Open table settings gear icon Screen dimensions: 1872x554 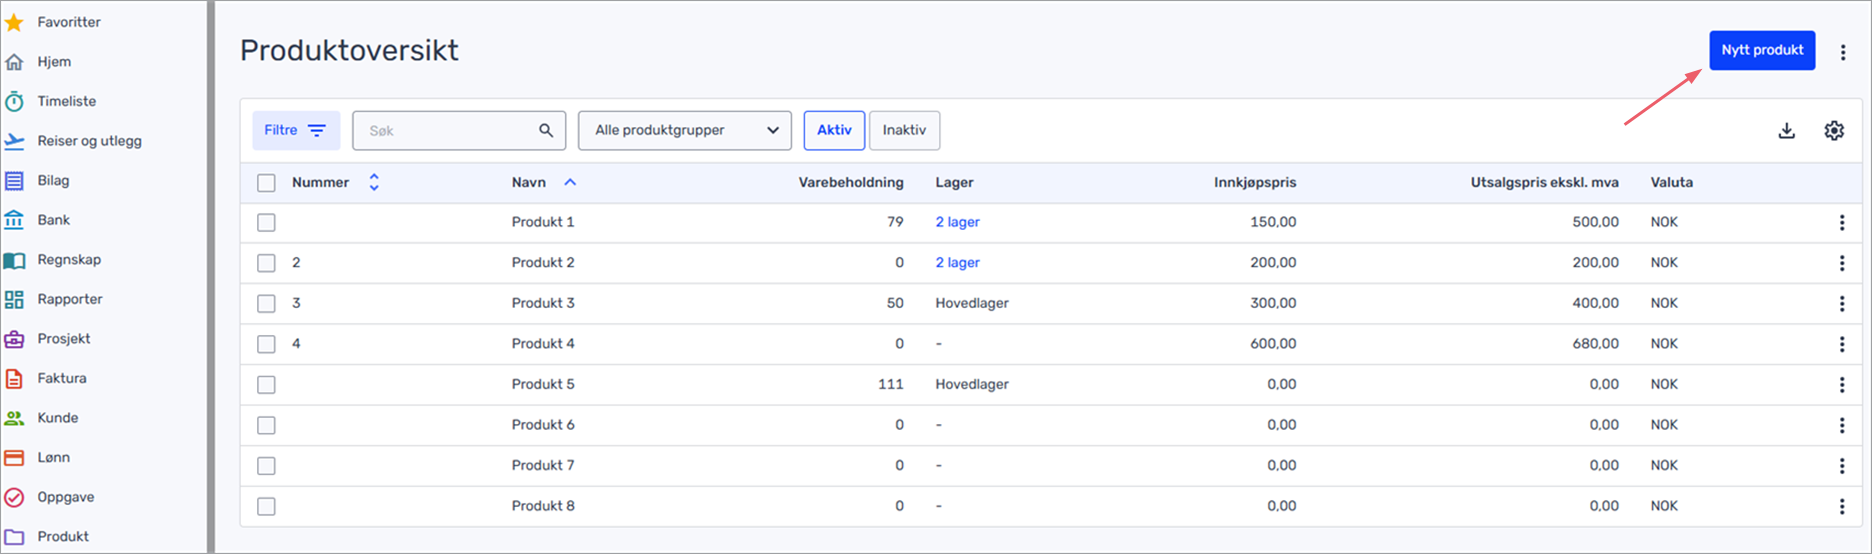pos(1834,131)
